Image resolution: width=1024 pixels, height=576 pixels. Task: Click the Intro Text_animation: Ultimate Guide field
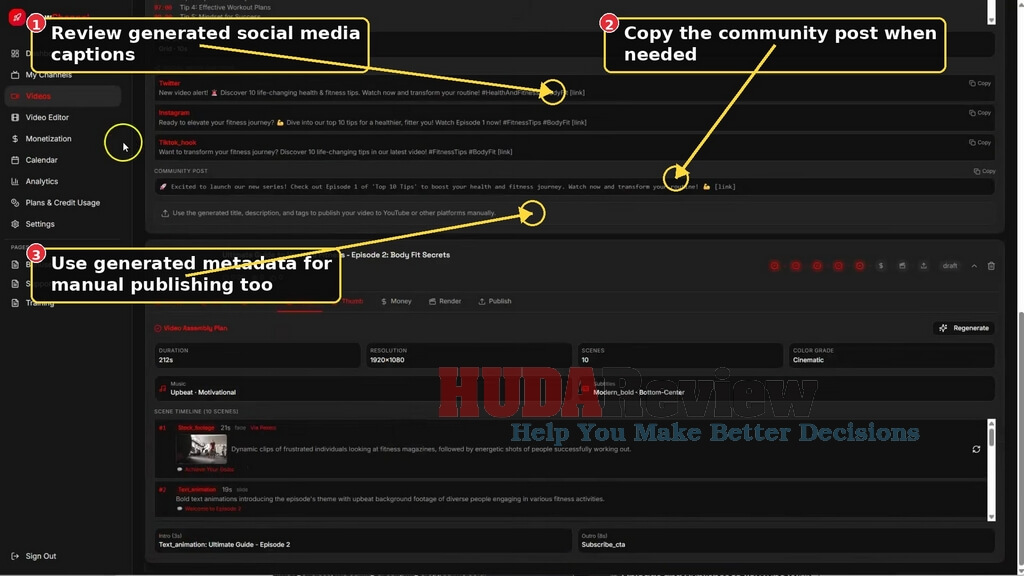point(363,541)
